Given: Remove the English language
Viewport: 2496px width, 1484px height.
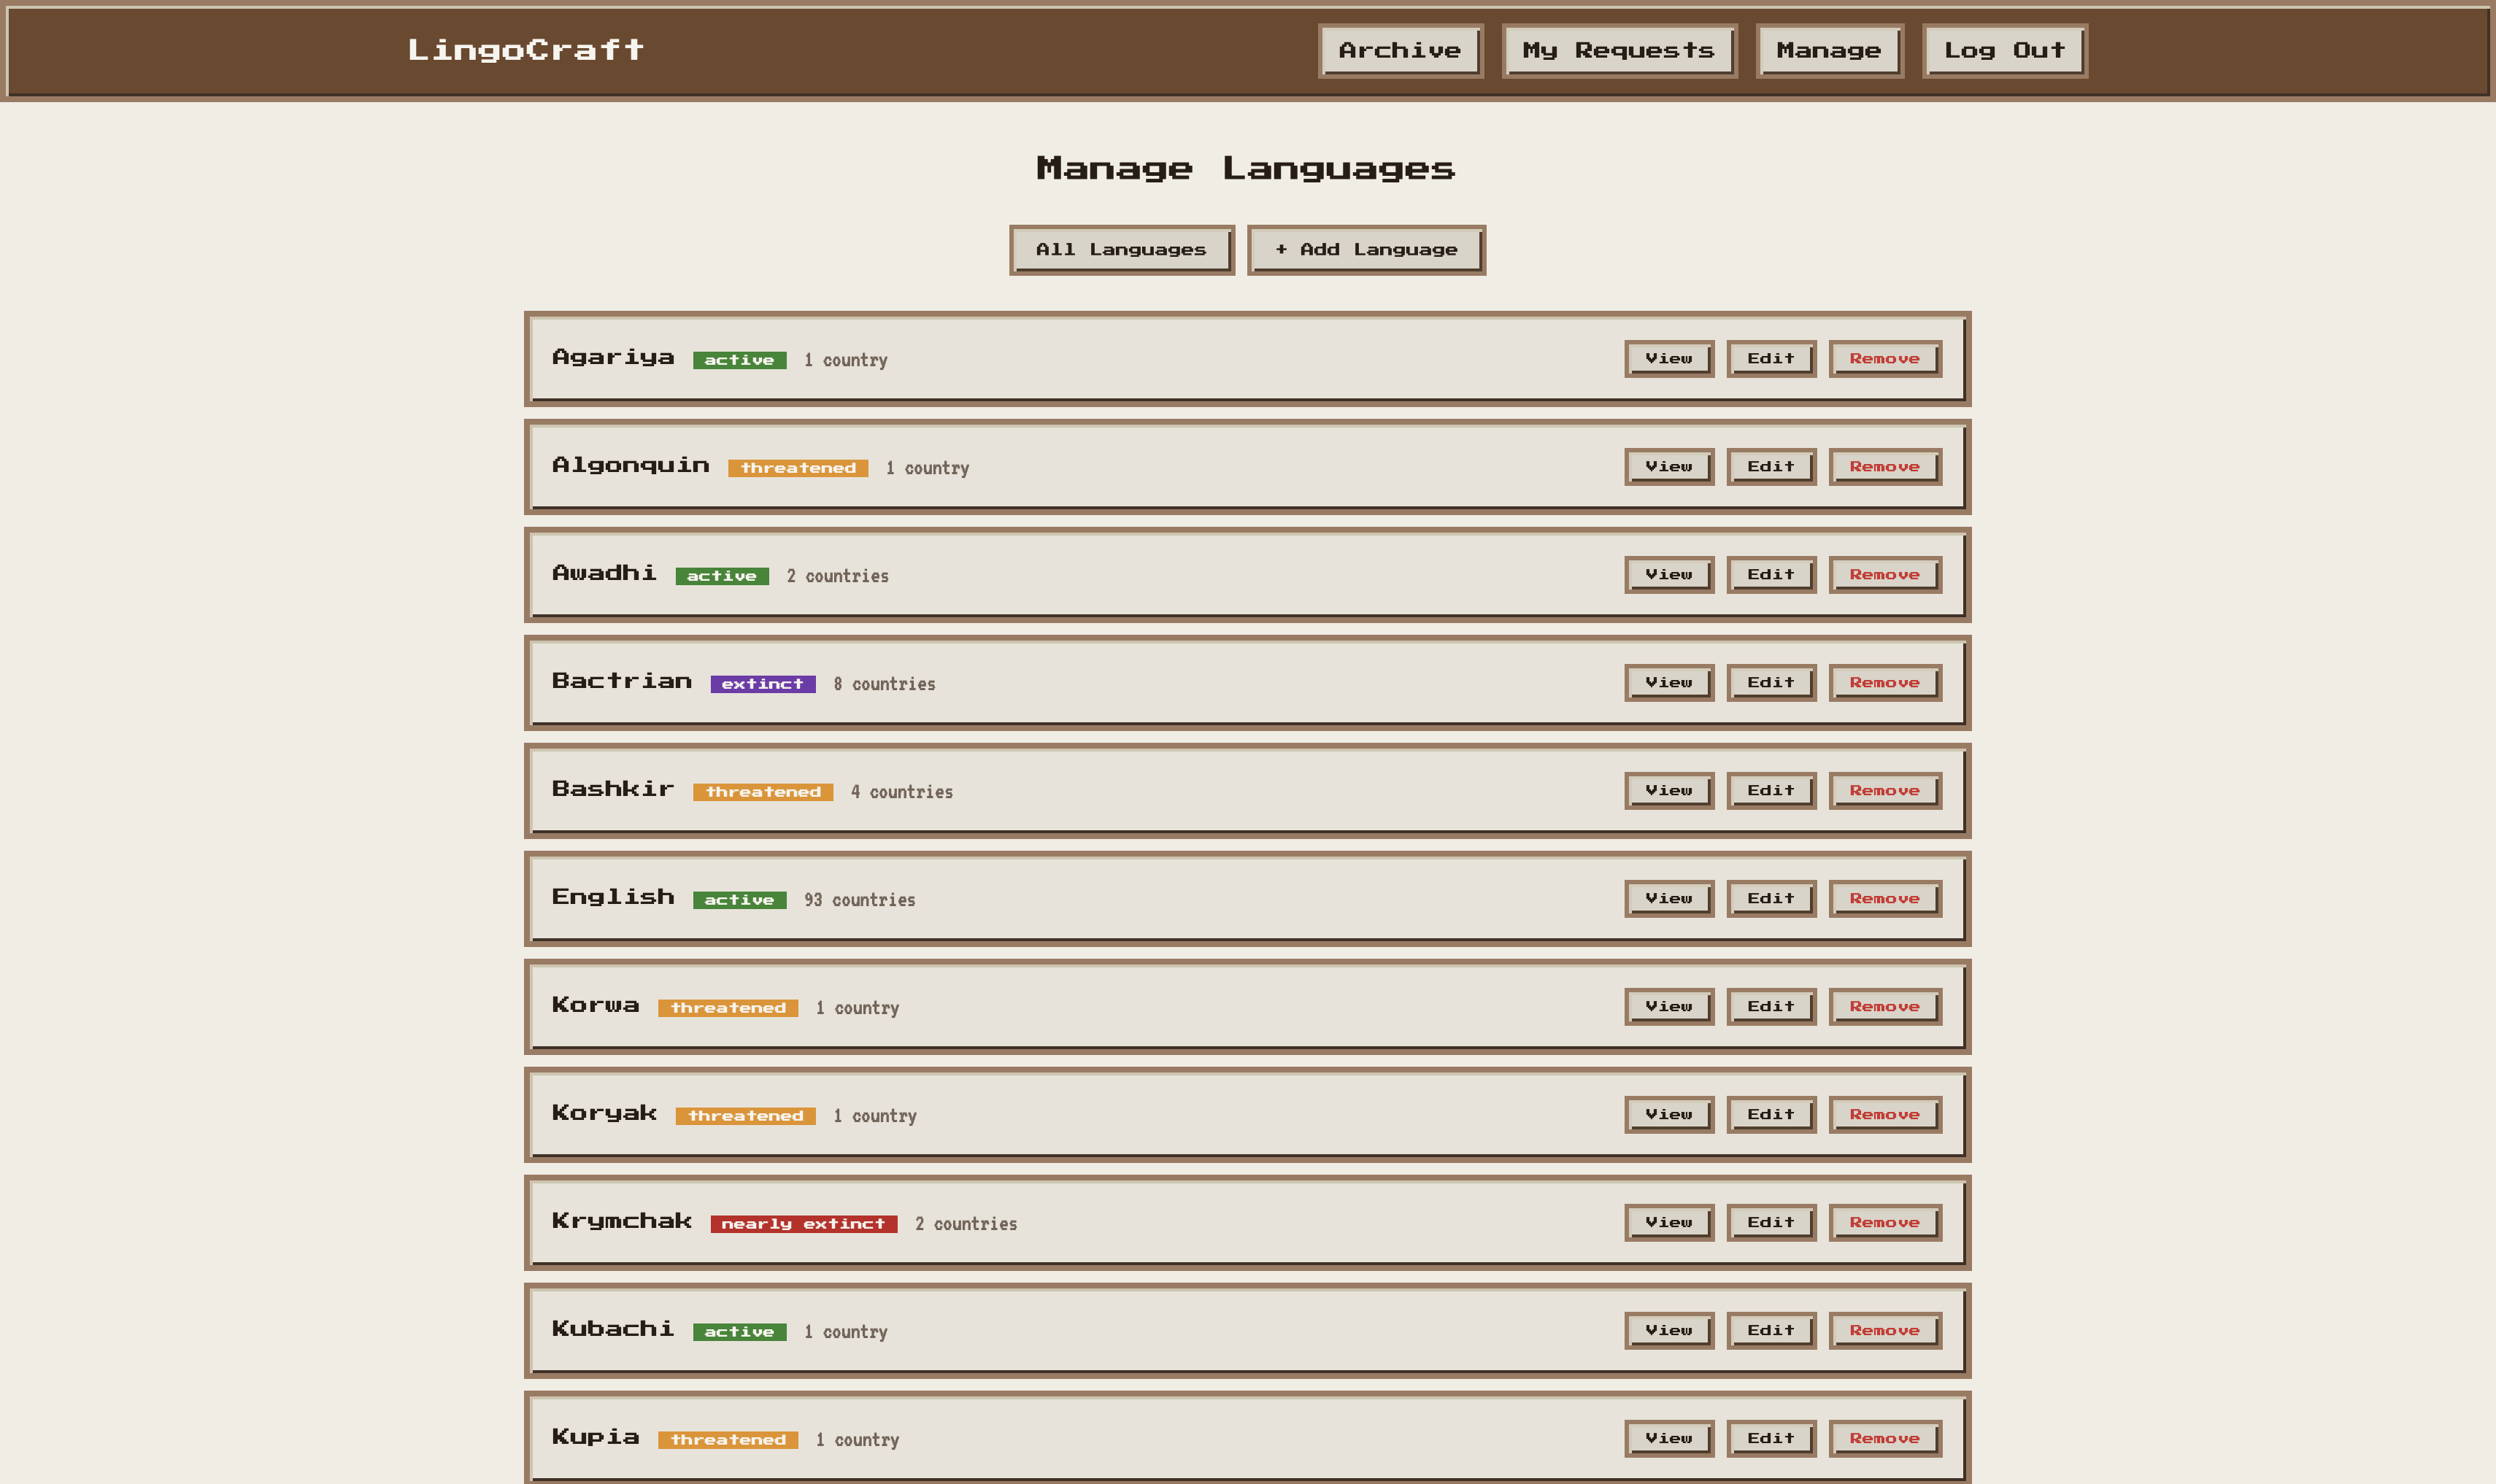Looking at the screenshot, I should click(x=1884, y=899).
